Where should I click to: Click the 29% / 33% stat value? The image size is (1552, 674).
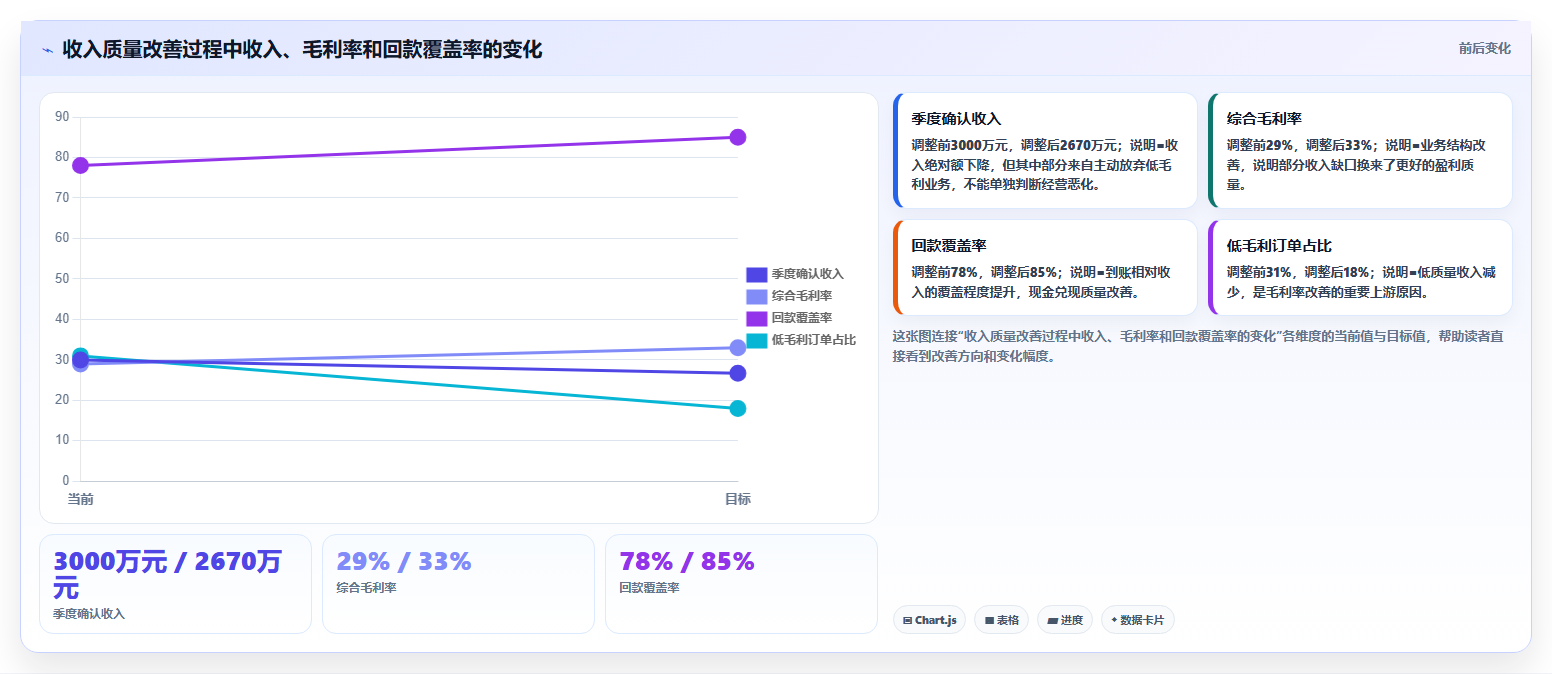click(404, 562)
